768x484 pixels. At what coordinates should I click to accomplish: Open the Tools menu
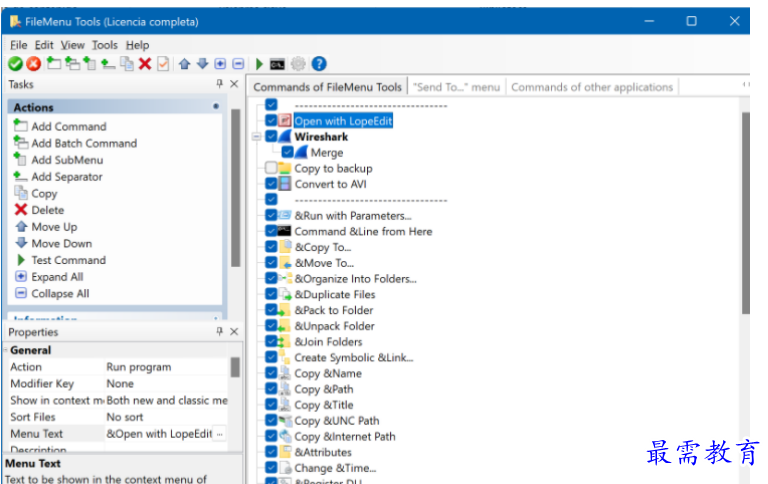coord(105,45)
